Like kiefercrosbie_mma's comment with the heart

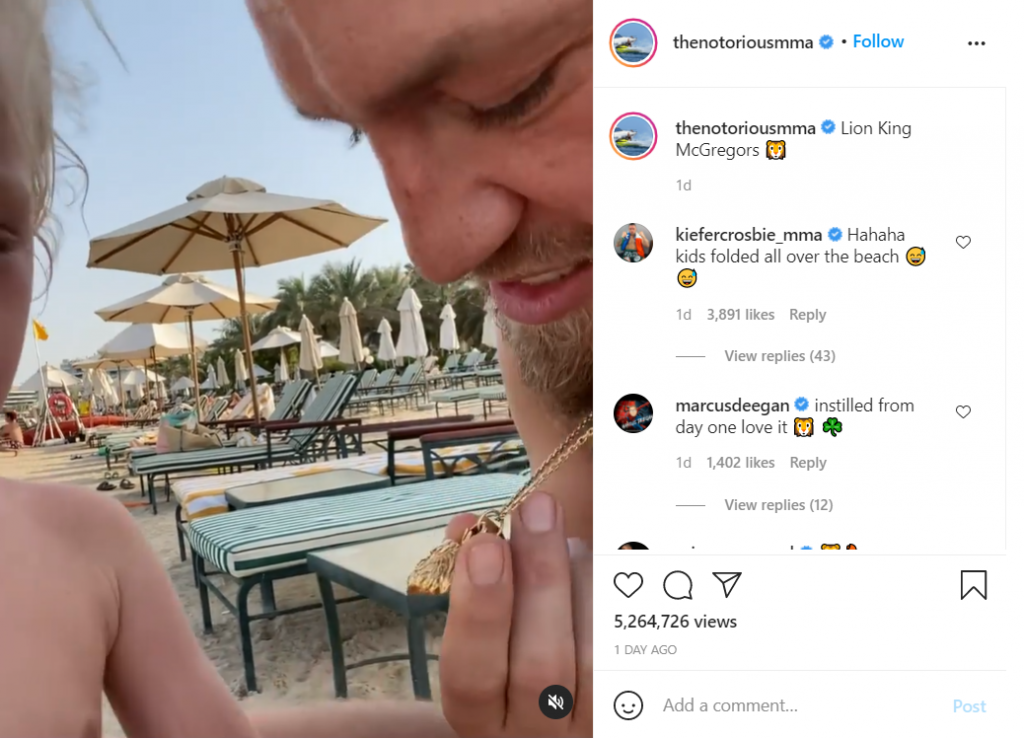point(963,241)
